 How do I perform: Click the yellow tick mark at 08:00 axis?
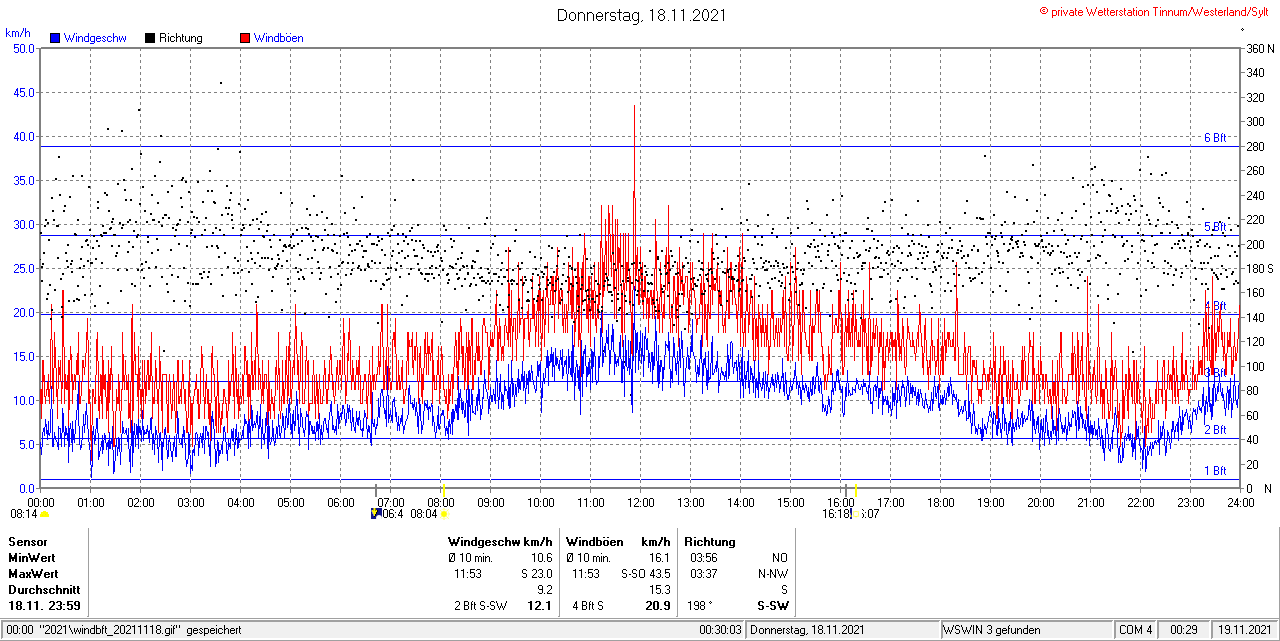pos(443,489)
